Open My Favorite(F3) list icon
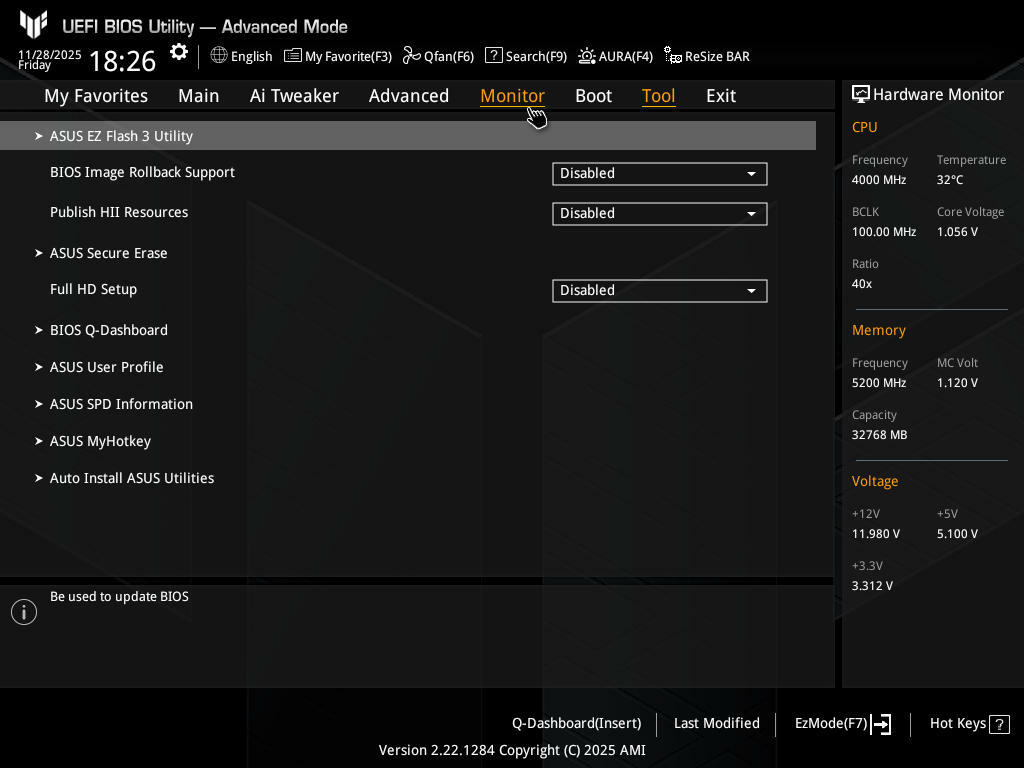The height and width of the screenshot is (768, 1024). [x=293, y=56]
